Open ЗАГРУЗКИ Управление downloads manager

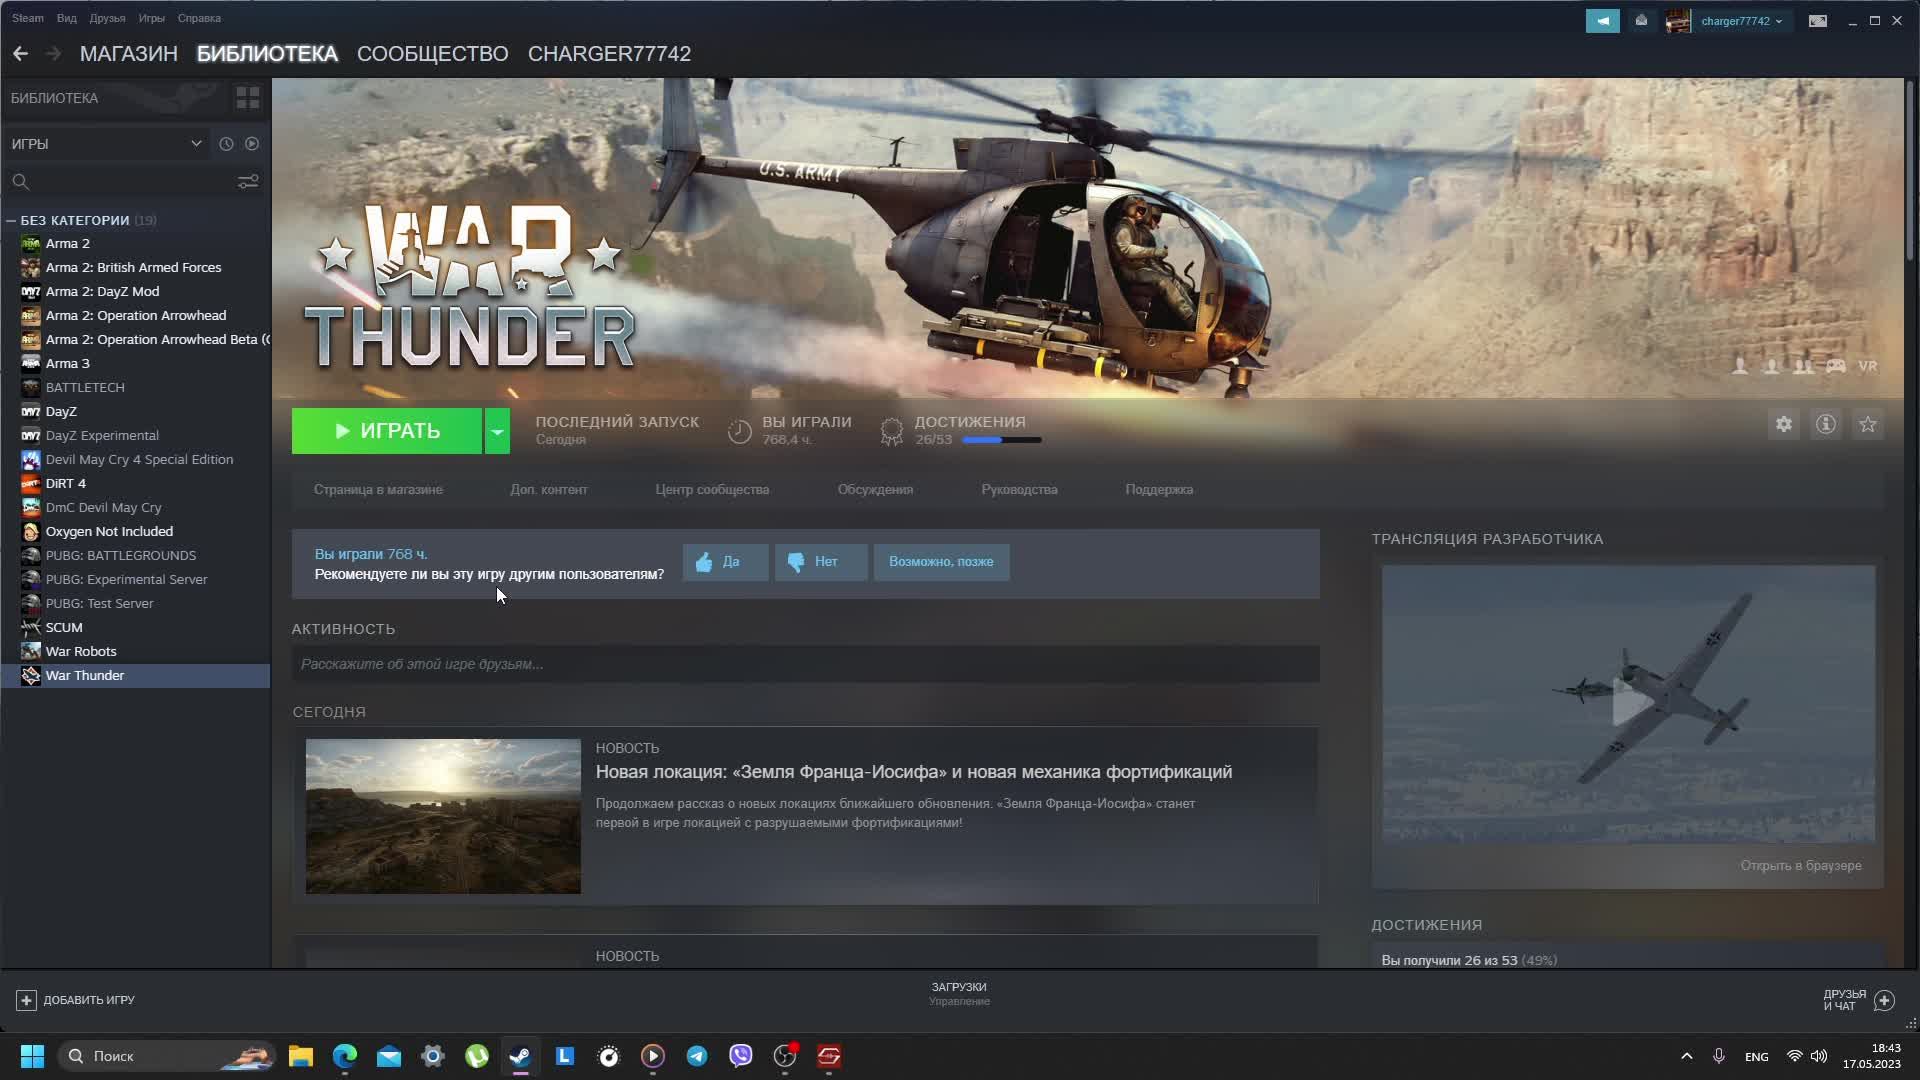(x=959, y=993)
